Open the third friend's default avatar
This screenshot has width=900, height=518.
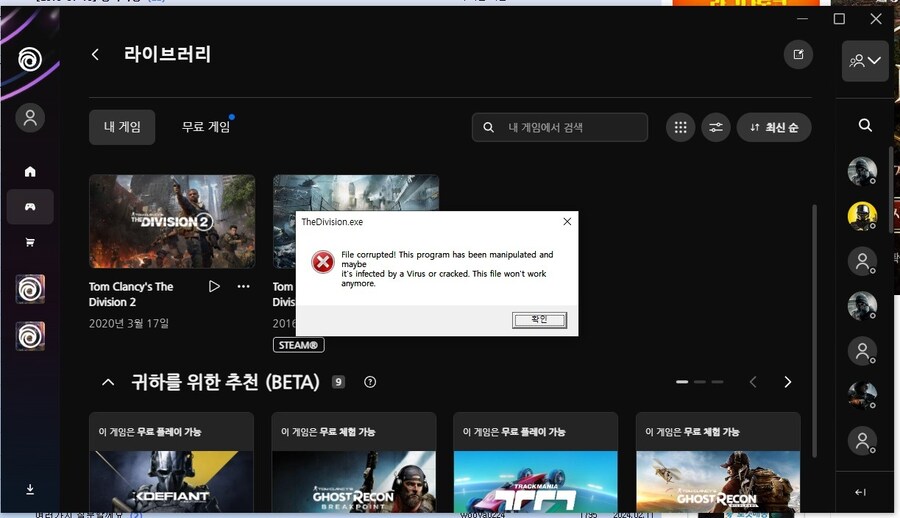[x=862, y=261]
